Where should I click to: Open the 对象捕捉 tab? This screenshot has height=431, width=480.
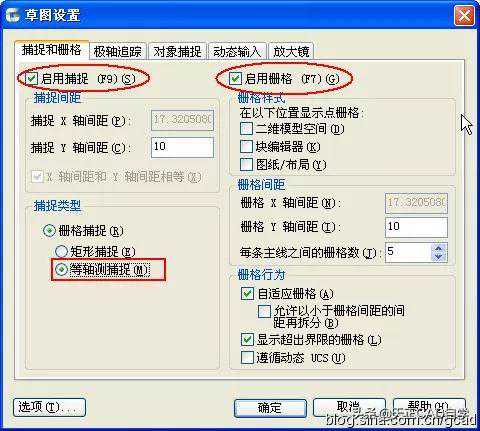pos(177,51)
